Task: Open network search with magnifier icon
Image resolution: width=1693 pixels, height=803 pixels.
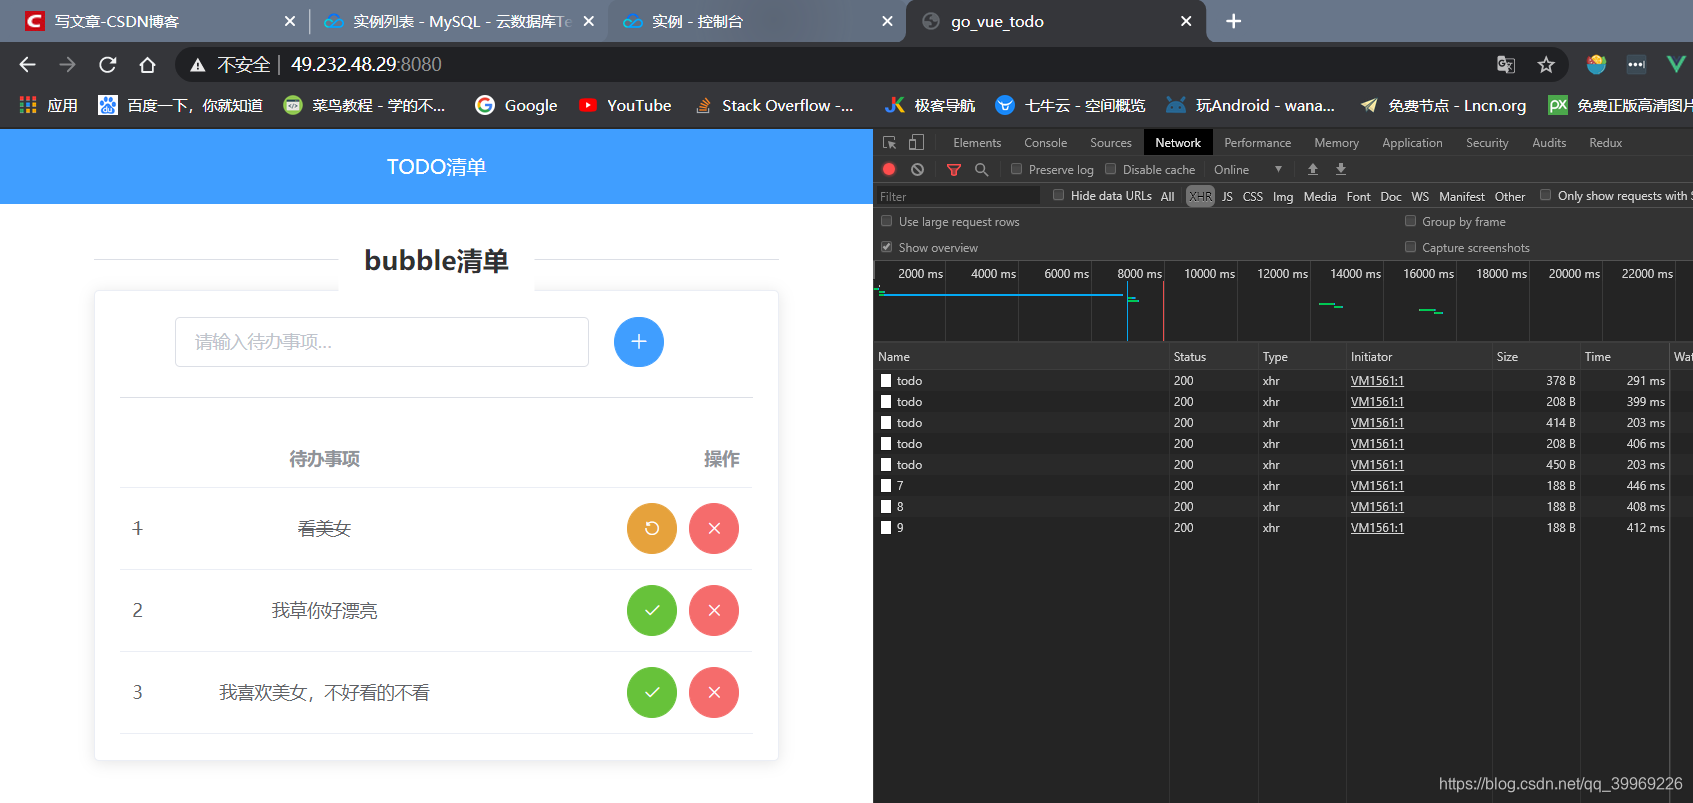Action: click(x=982, y=170)
